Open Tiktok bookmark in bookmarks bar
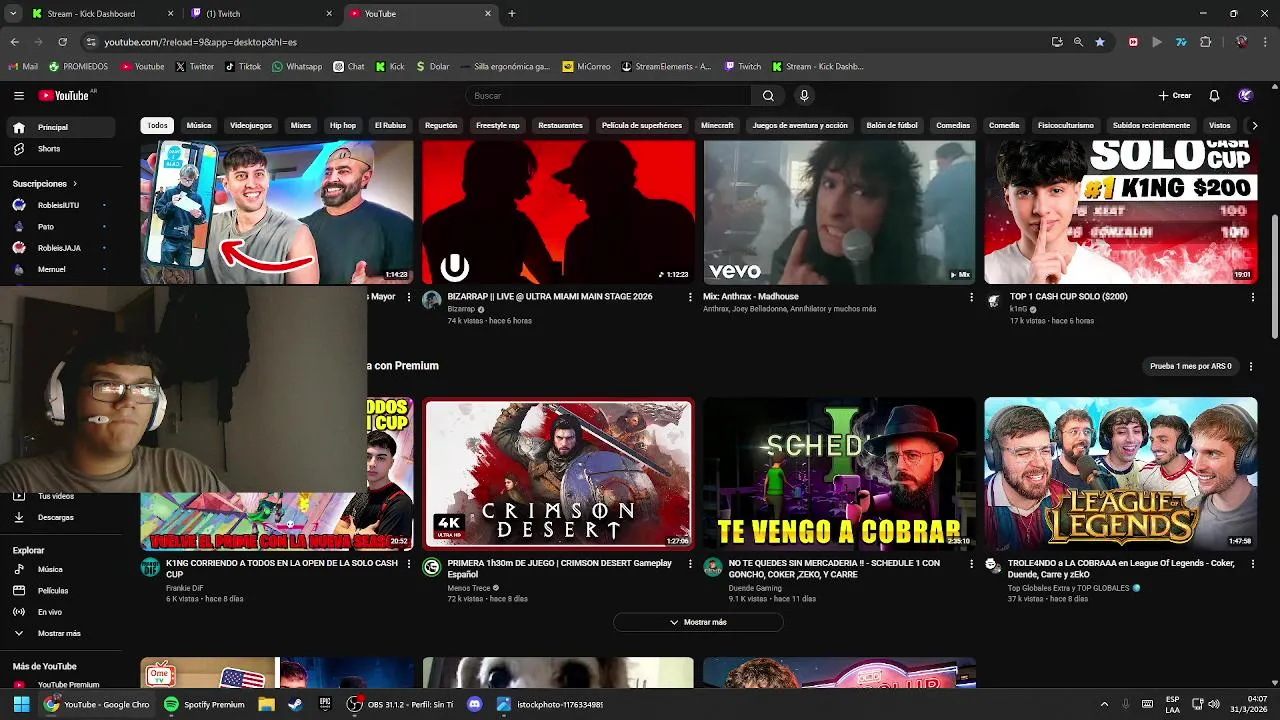Screen dimensions: 1280x720 point(243,67)
